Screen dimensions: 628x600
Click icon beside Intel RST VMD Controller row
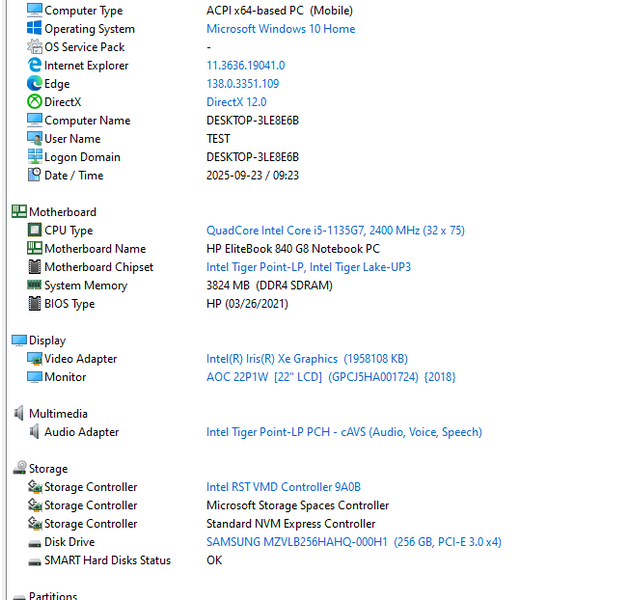pos(34,487)
